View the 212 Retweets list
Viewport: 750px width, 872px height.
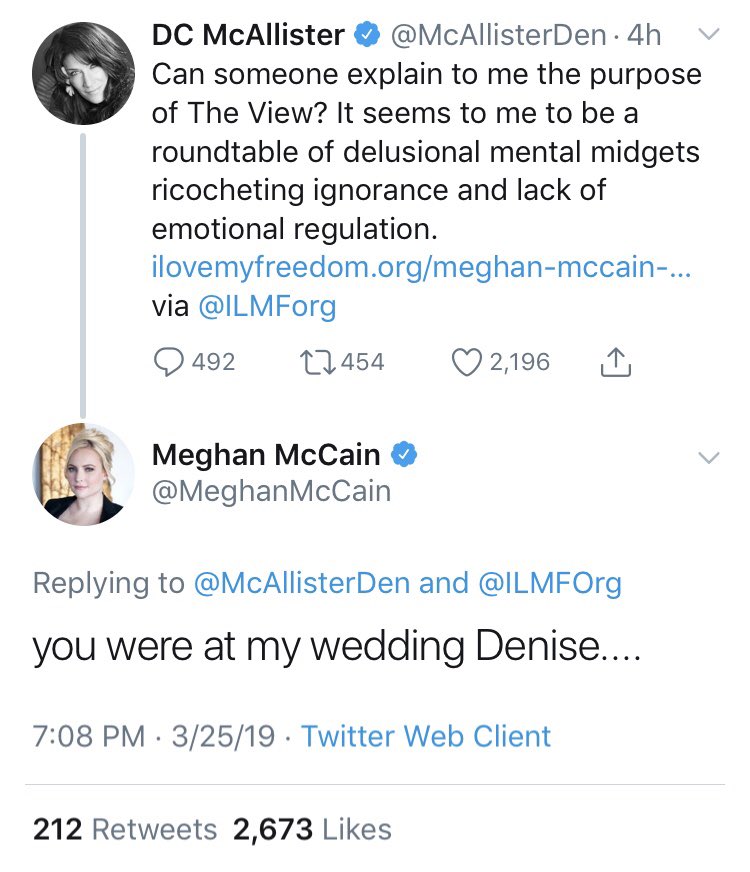[125, 829]
